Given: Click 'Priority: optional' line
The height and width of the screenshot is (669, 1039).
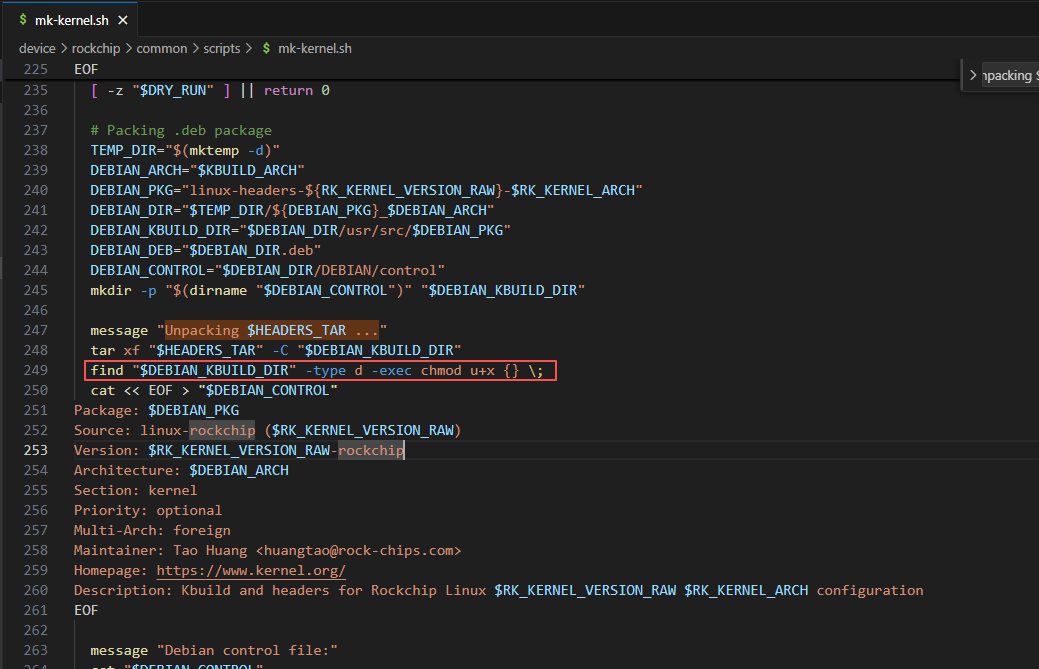Looking at the screenshot, I should point(148,510).
